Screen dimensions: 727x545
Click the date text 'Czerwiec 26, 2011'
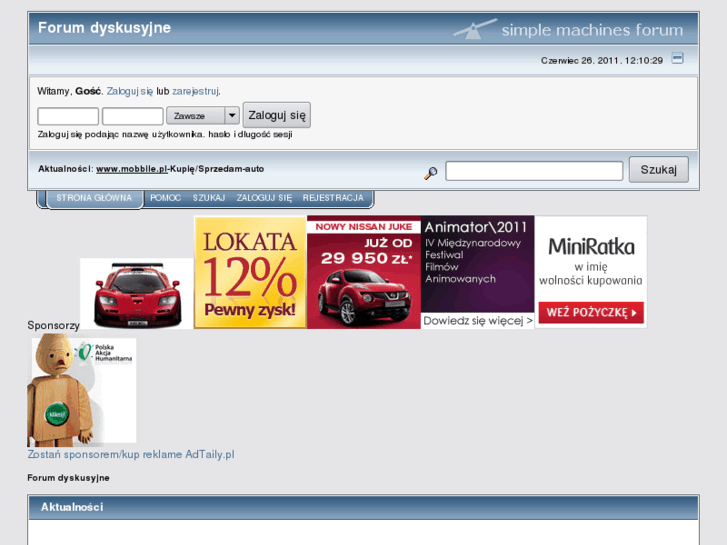(580, 60)
